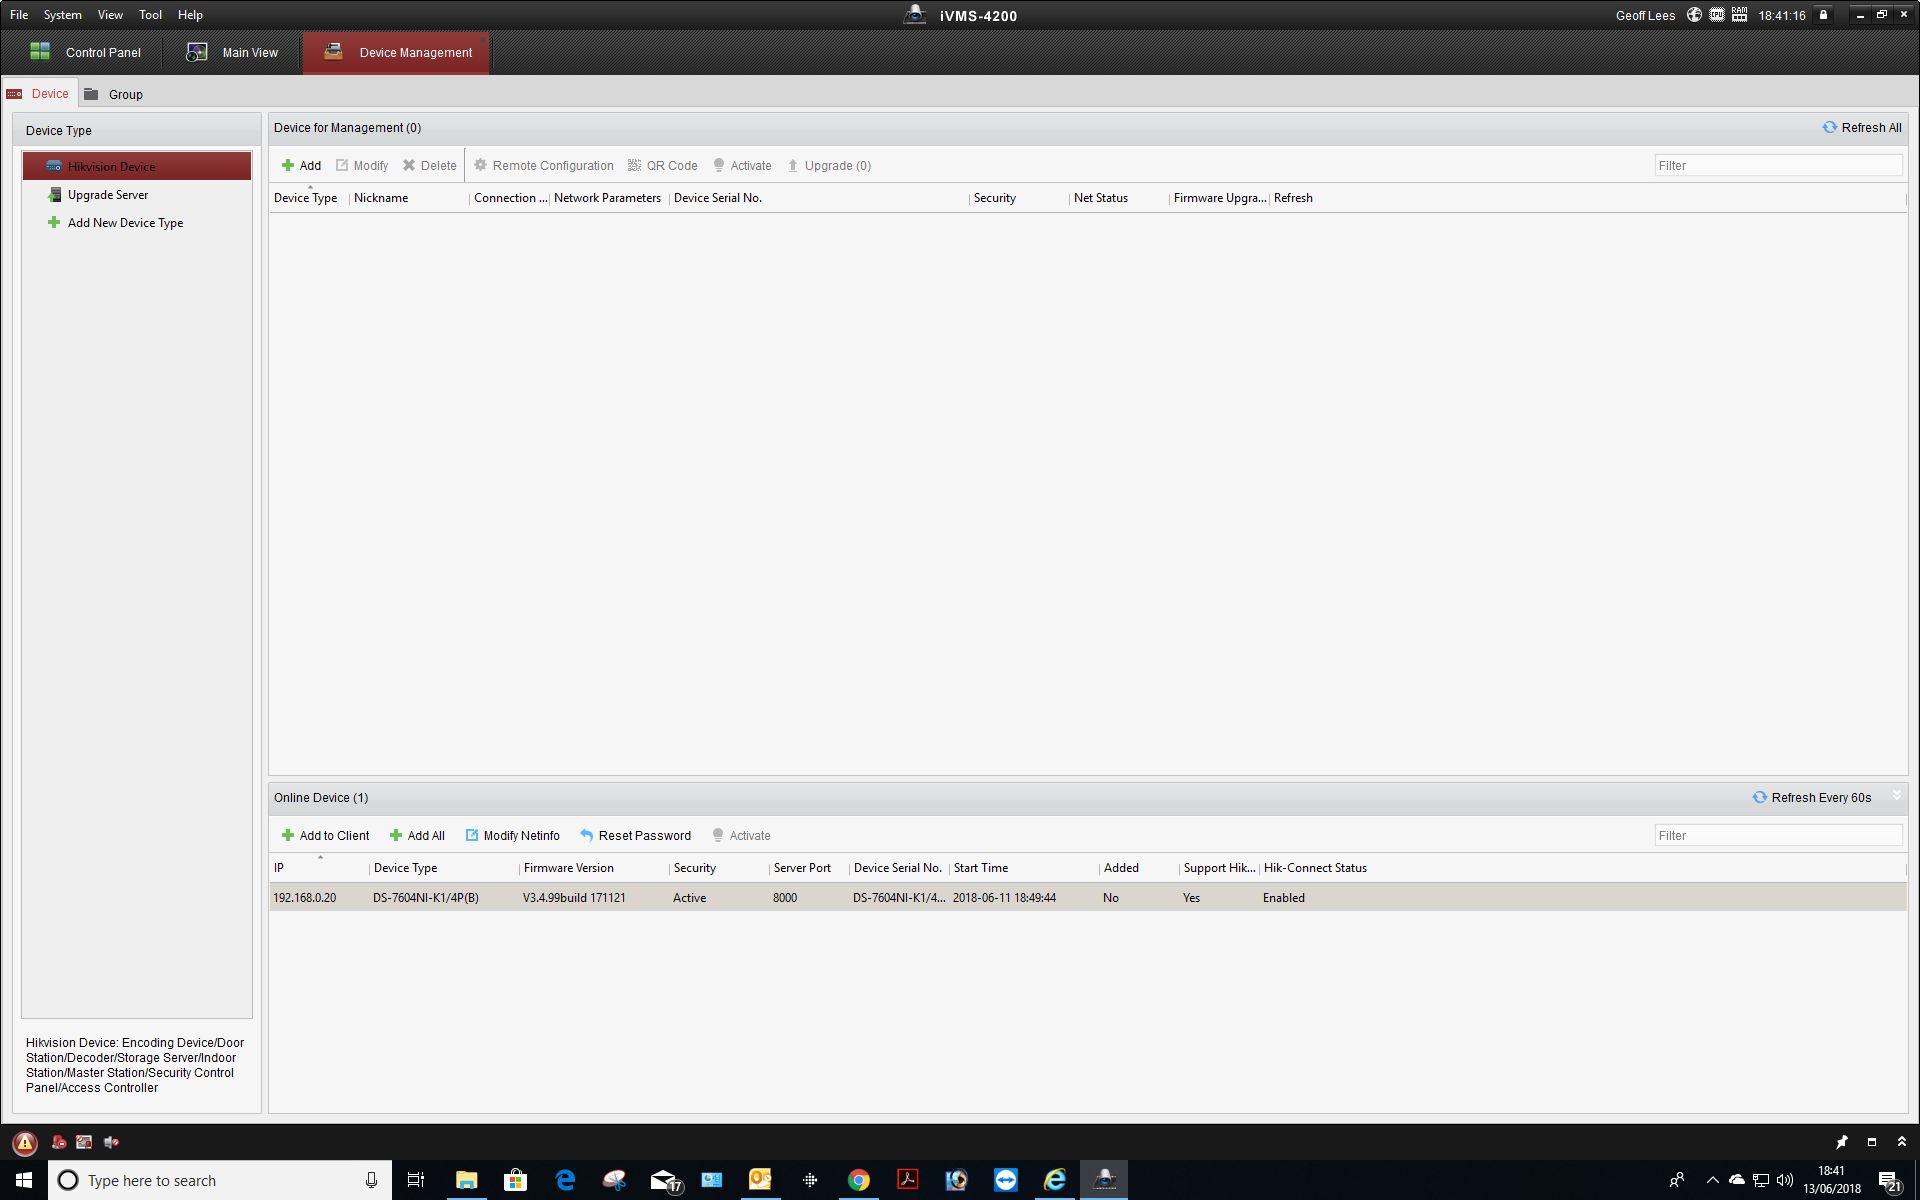Screen dimensions: 1920x1200
Task: Open Google Chrome from the taskbar
Action: pyautogui.click(x=858, y=1180)
